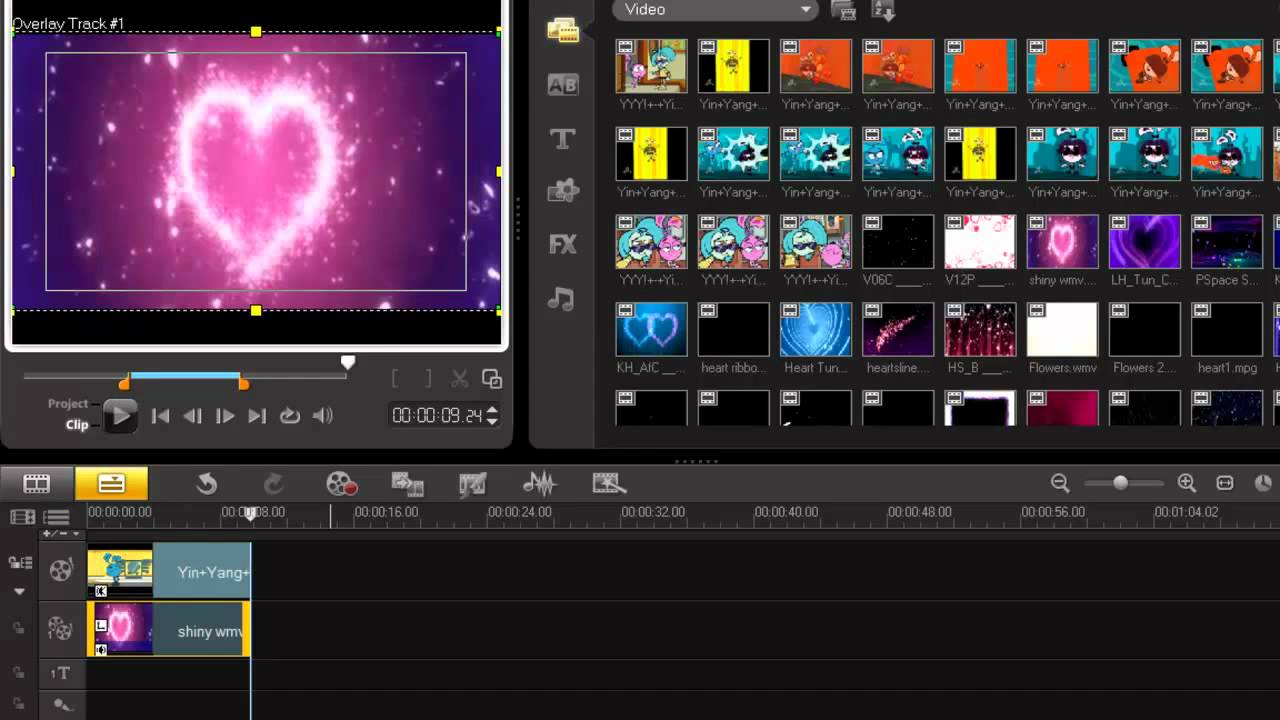Image resolution: width=1280 pixels, height=720 pixels.
Task: Set Mark-out bracket
Action: (428, 379)
